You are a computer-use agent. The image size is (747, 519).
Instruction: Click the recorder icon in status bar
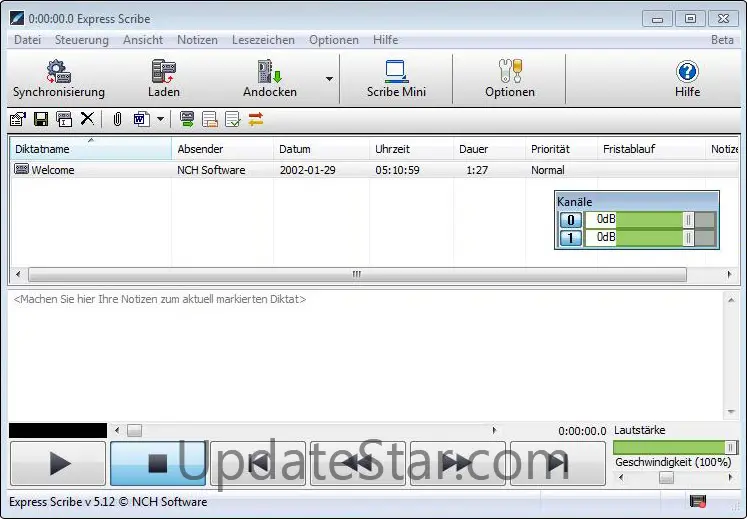point(698,501)
